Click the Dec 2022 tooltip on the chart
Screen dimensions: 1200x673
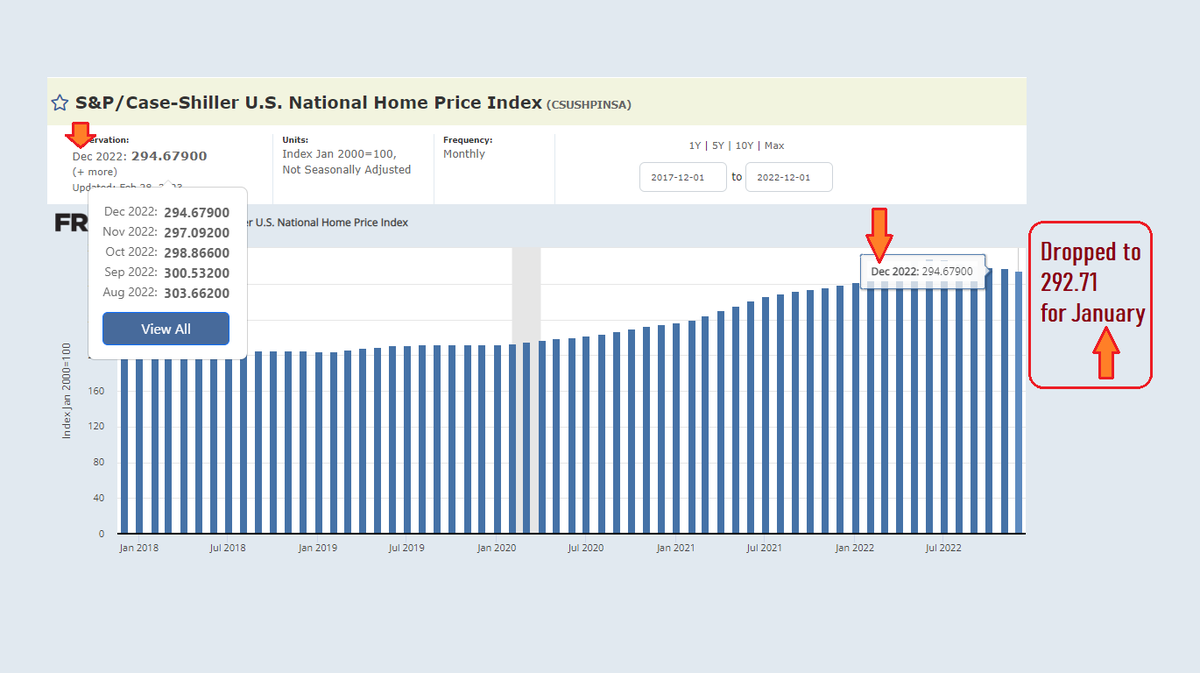(922, 270)
